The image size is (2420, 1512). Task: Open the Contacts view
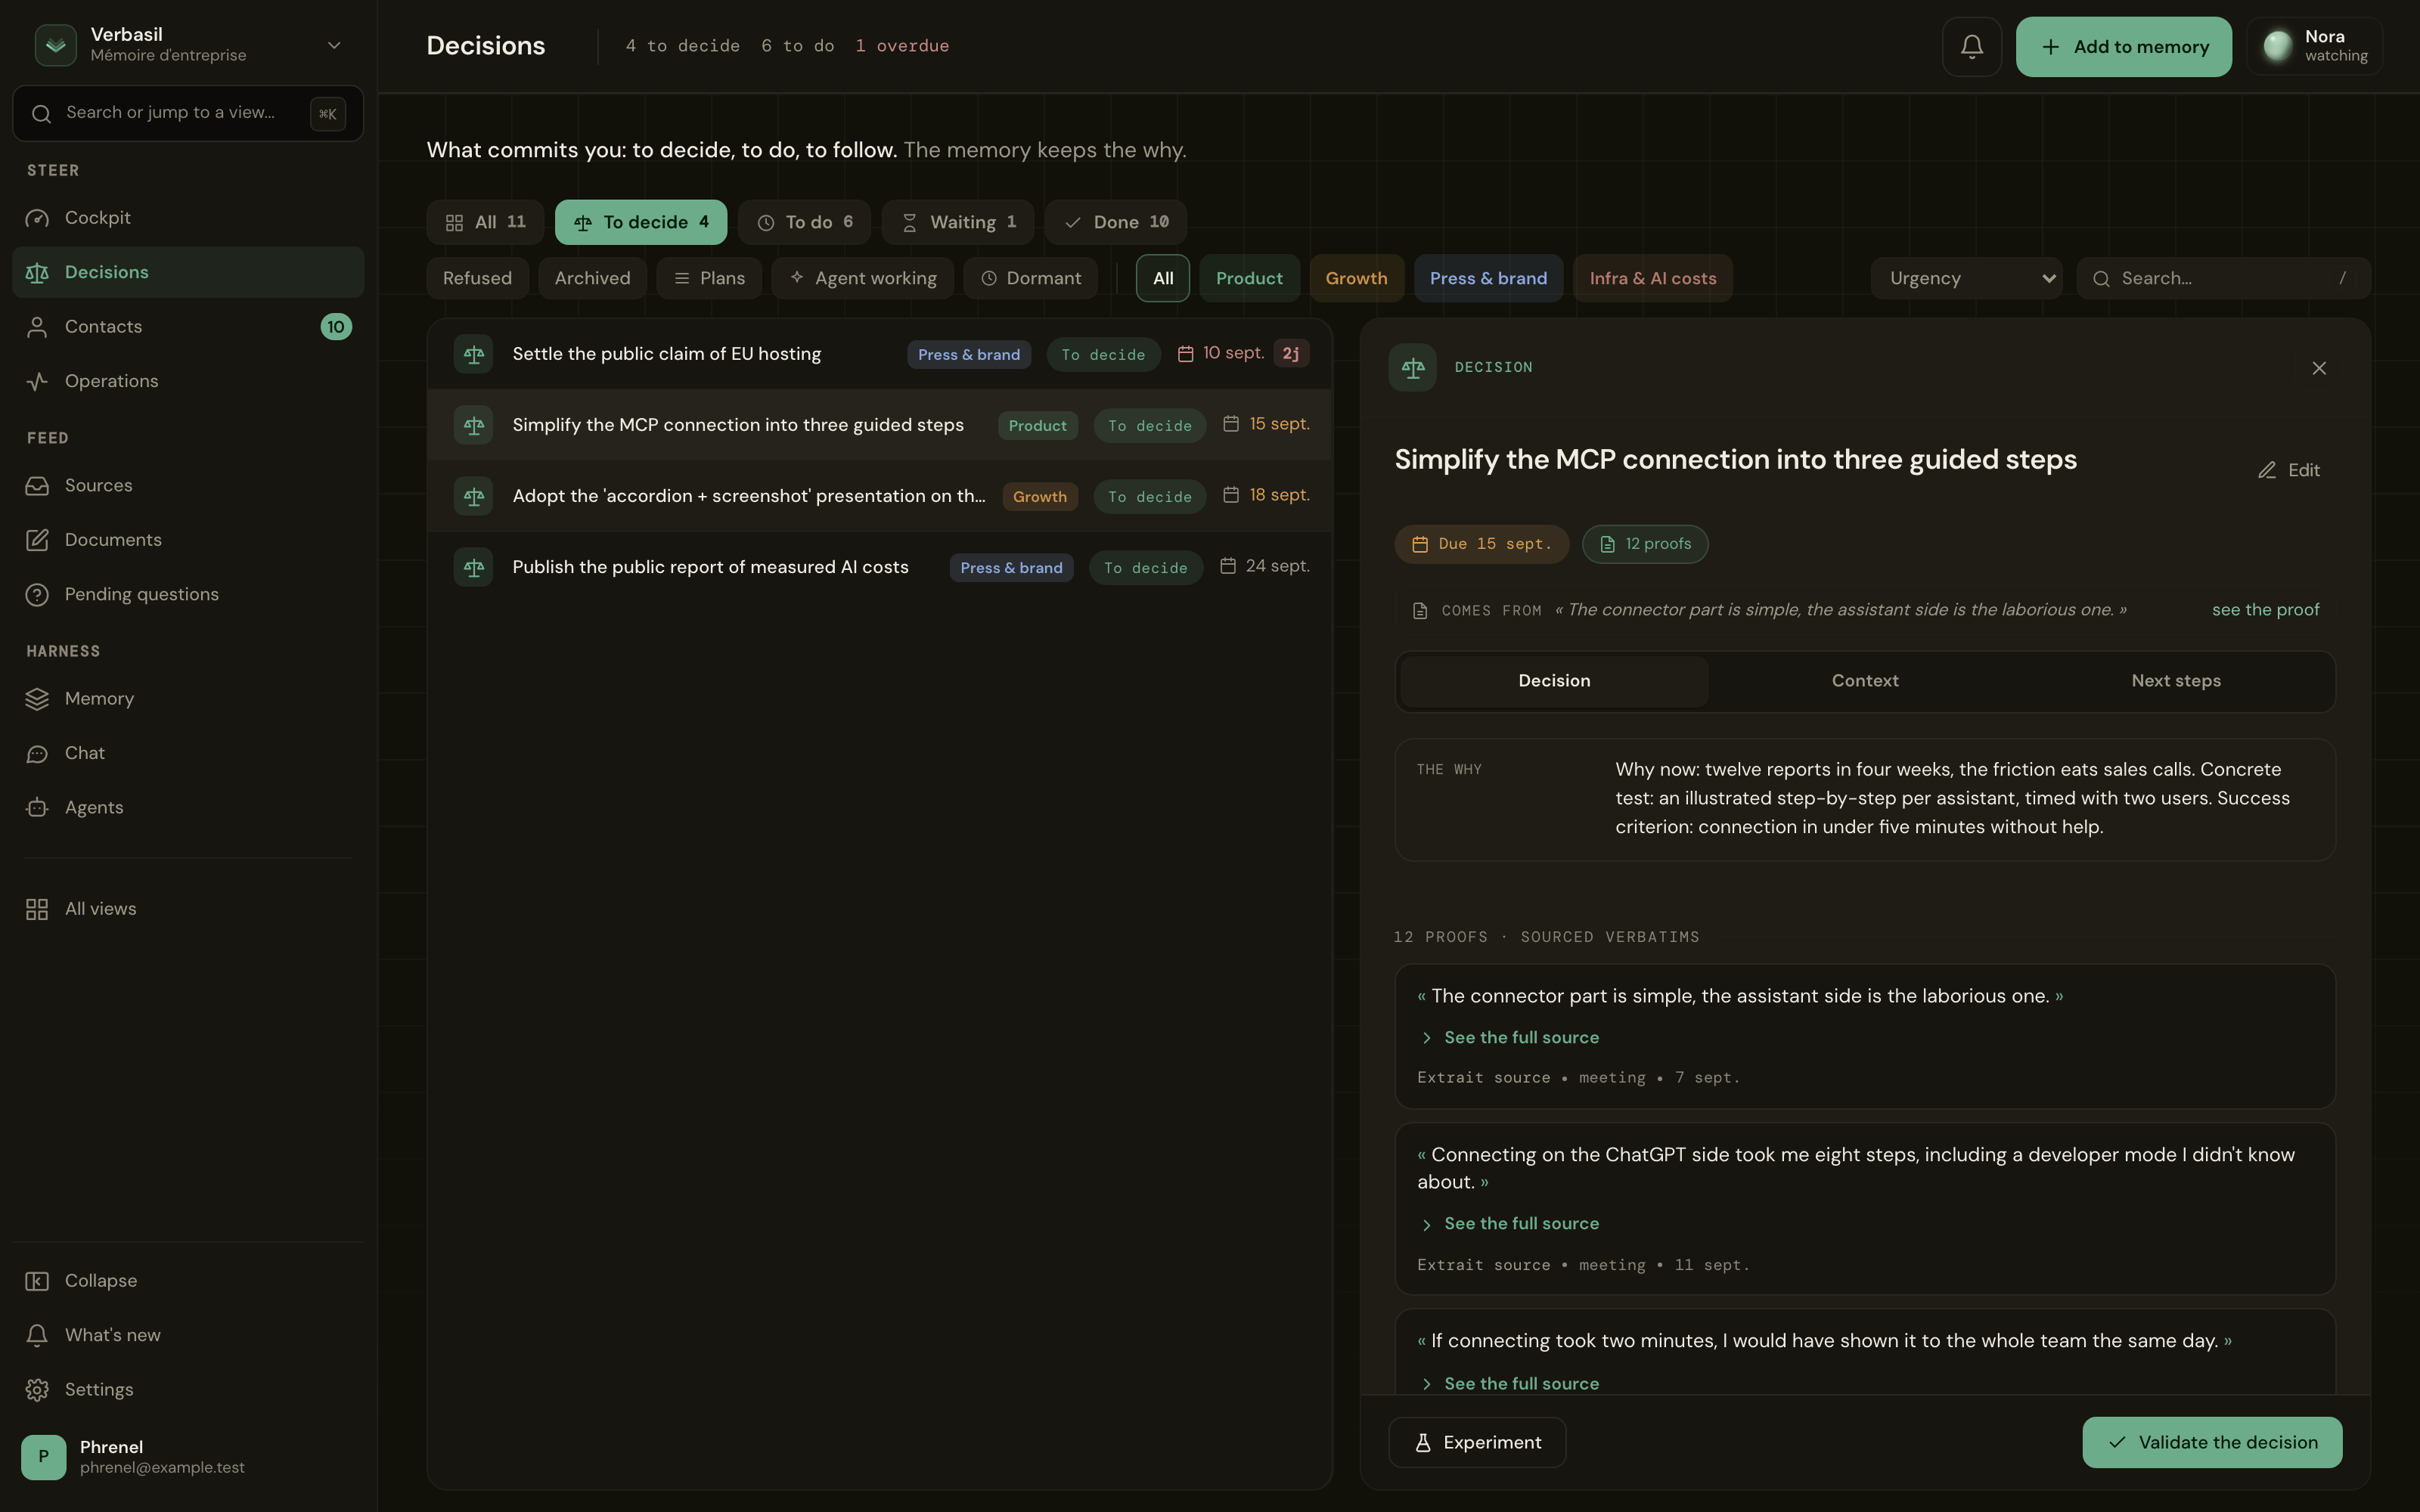pos(187,327)
